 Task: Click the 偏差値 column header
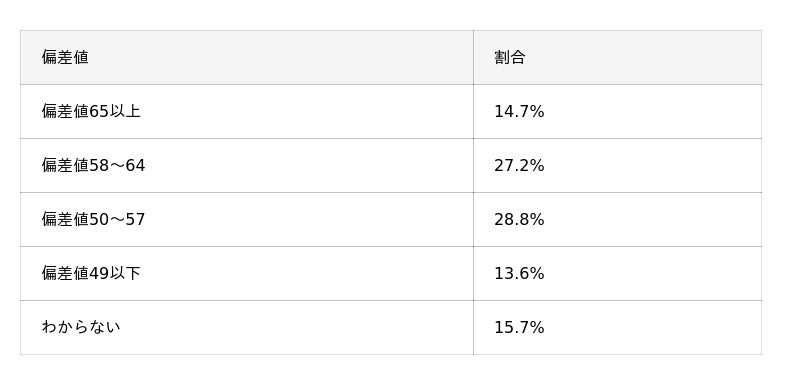tap(247, 58)
